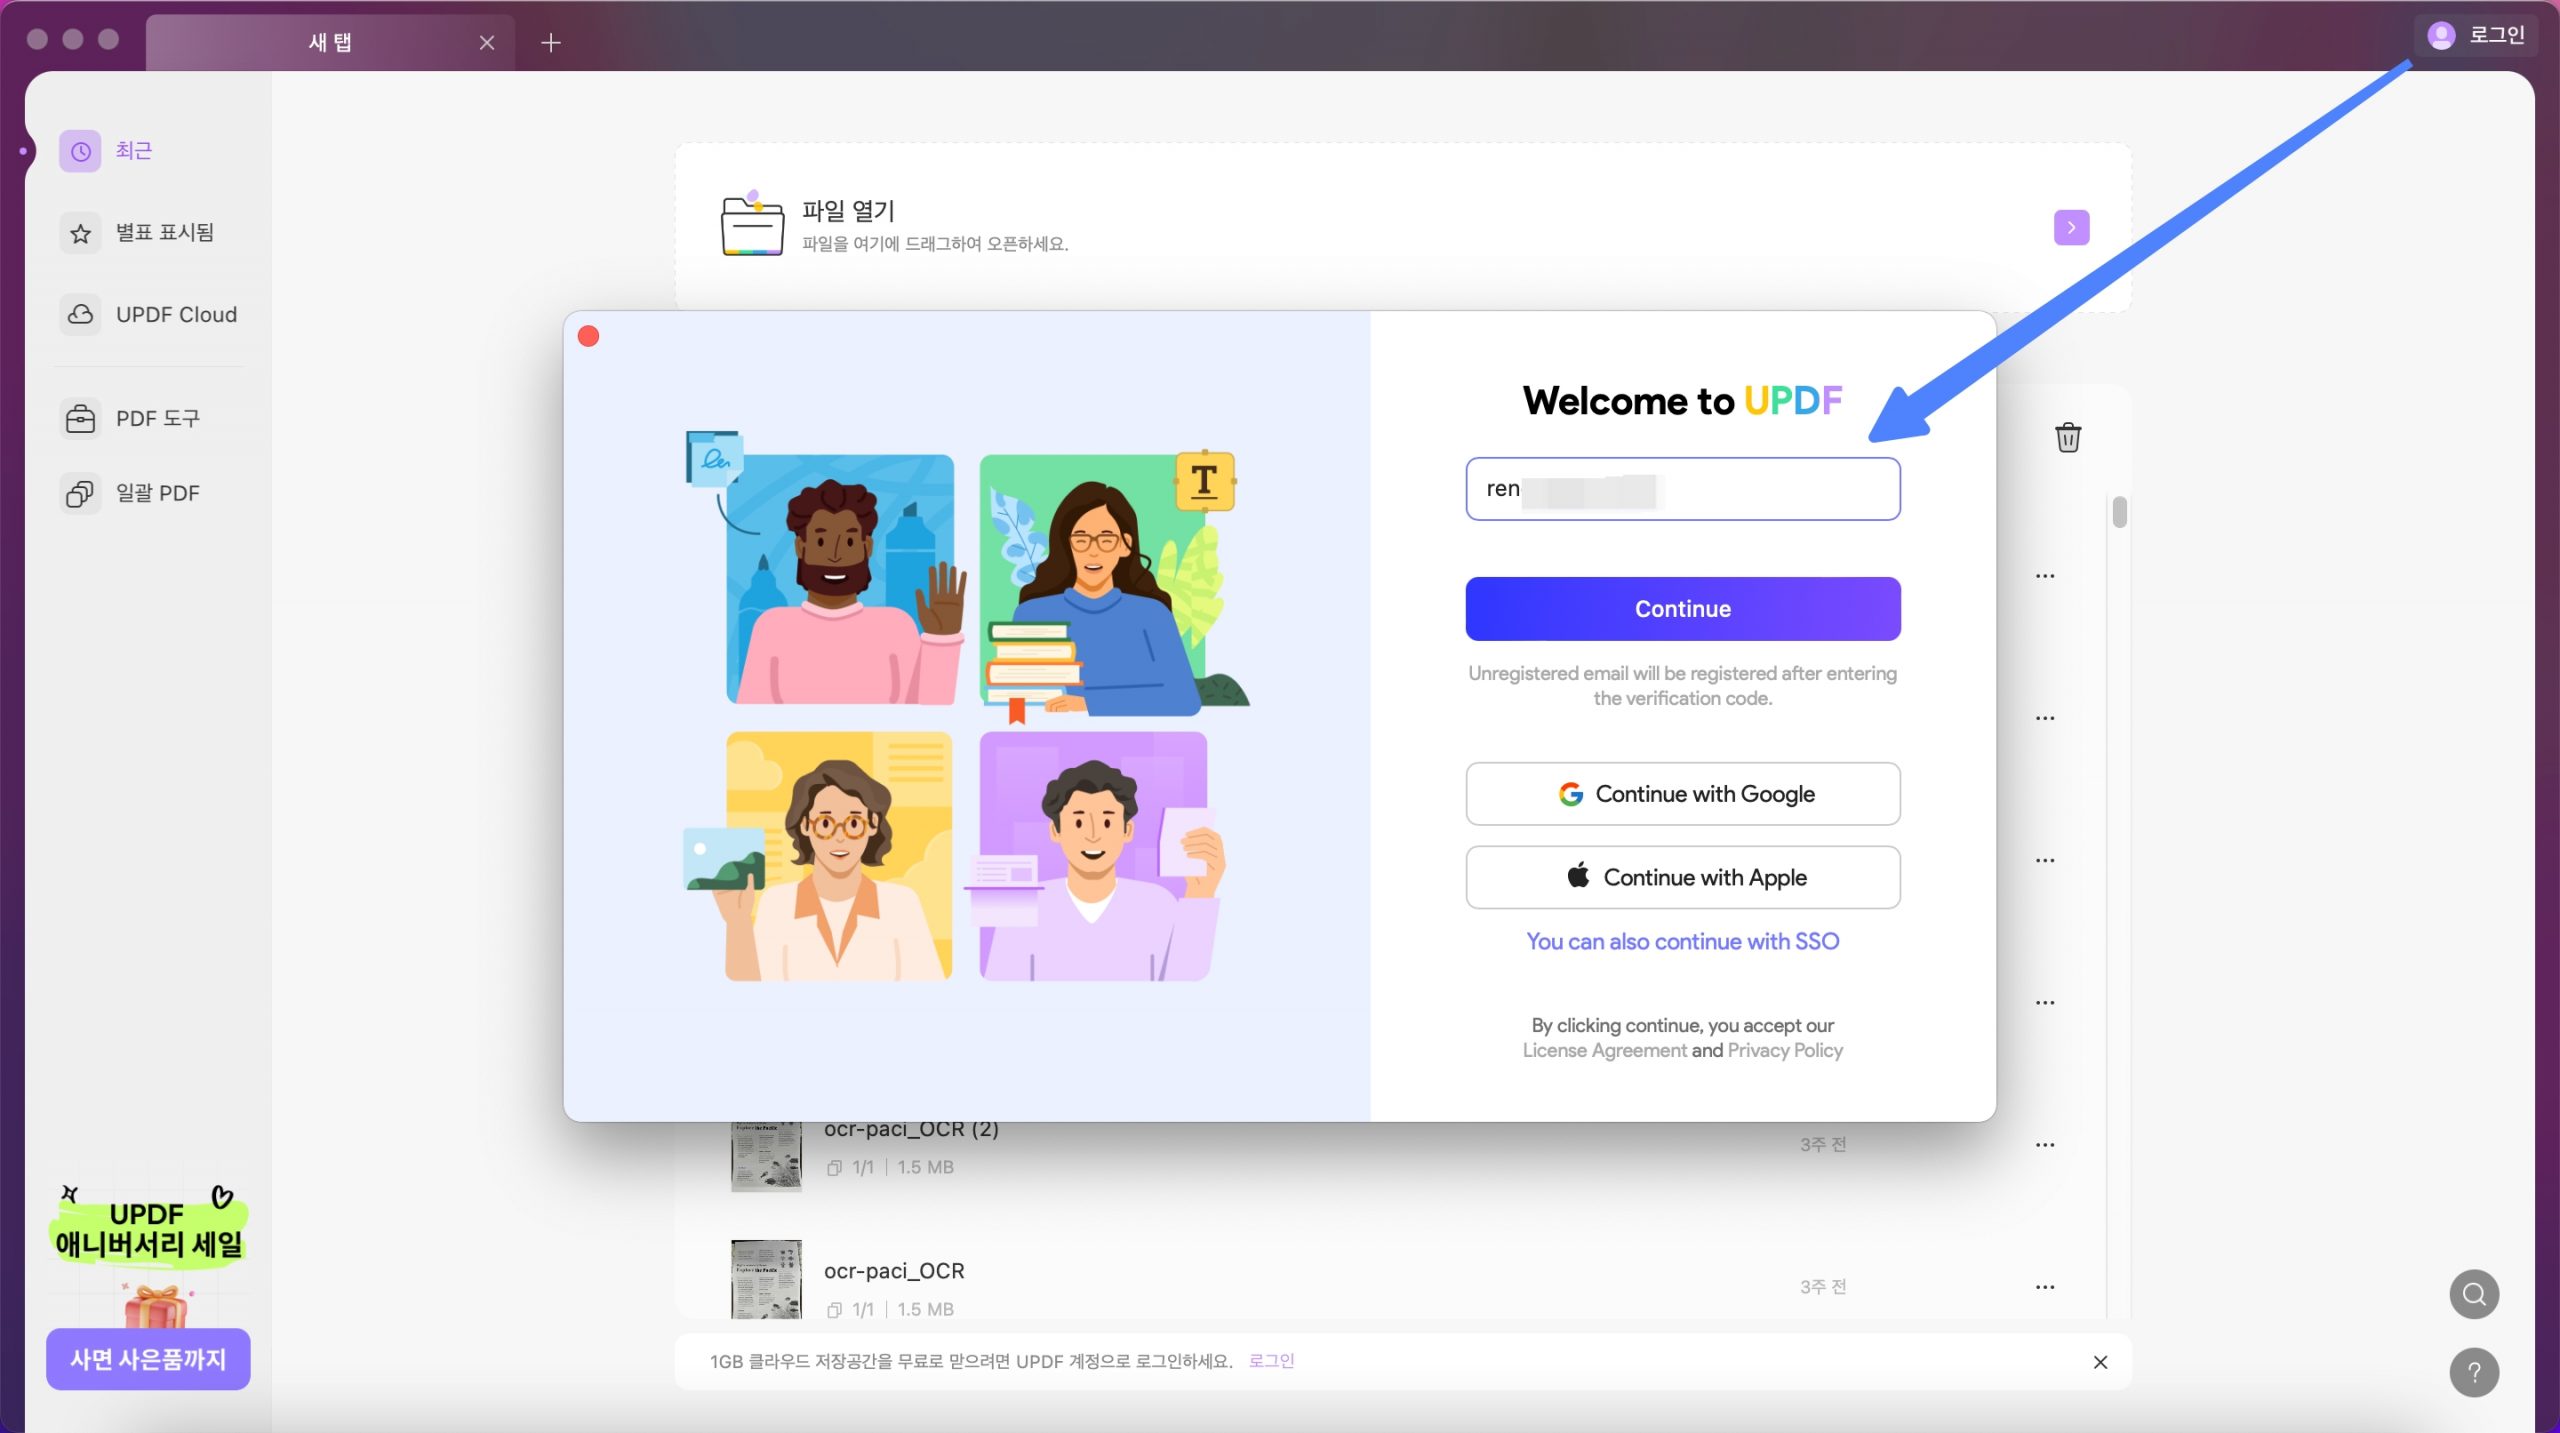Click You can also continue with SSO
The image size is (2560, 1433).
coord(1683,941)
